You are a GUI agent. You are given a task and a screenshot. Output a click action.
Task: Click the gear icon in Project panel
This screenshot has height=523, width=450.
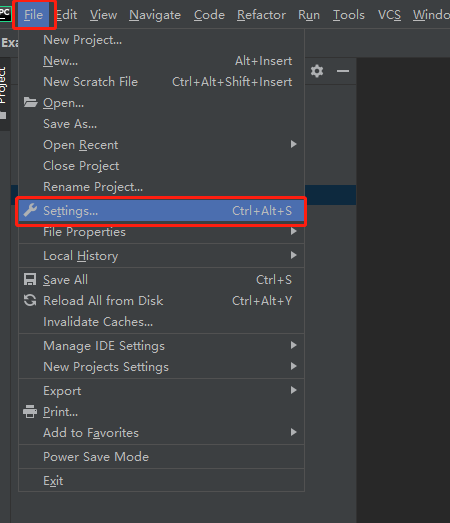point(317,71)
